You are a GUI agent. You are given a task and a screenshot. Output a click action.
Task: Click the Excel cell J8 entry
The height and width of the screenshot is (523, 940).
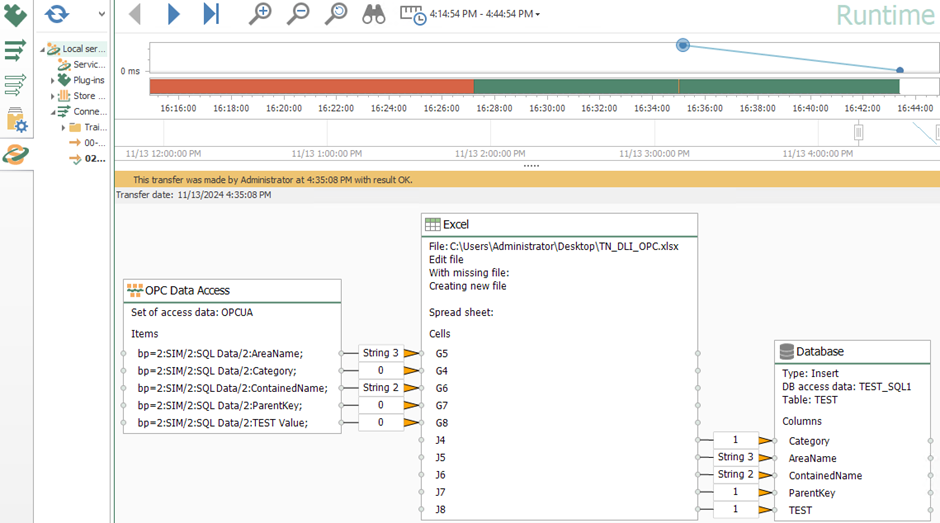(x=440, y=509)
